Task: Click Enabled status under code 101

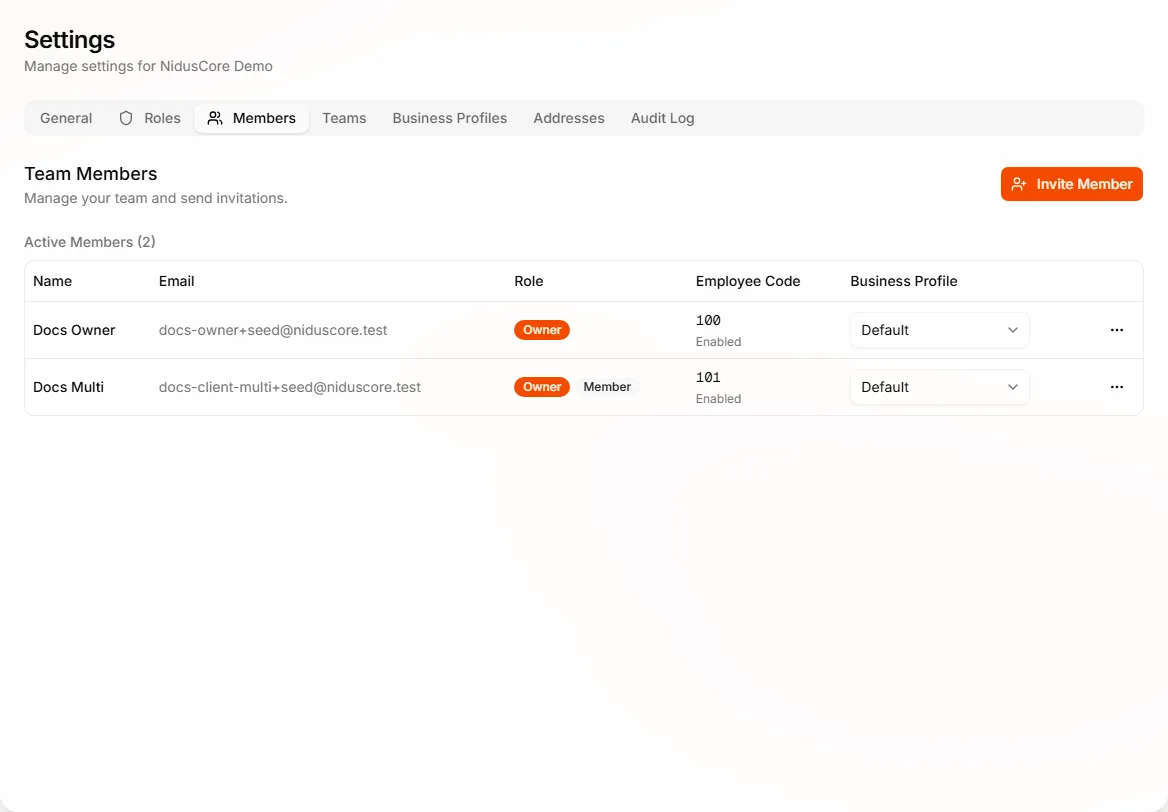Action: [x=718, y=399]
